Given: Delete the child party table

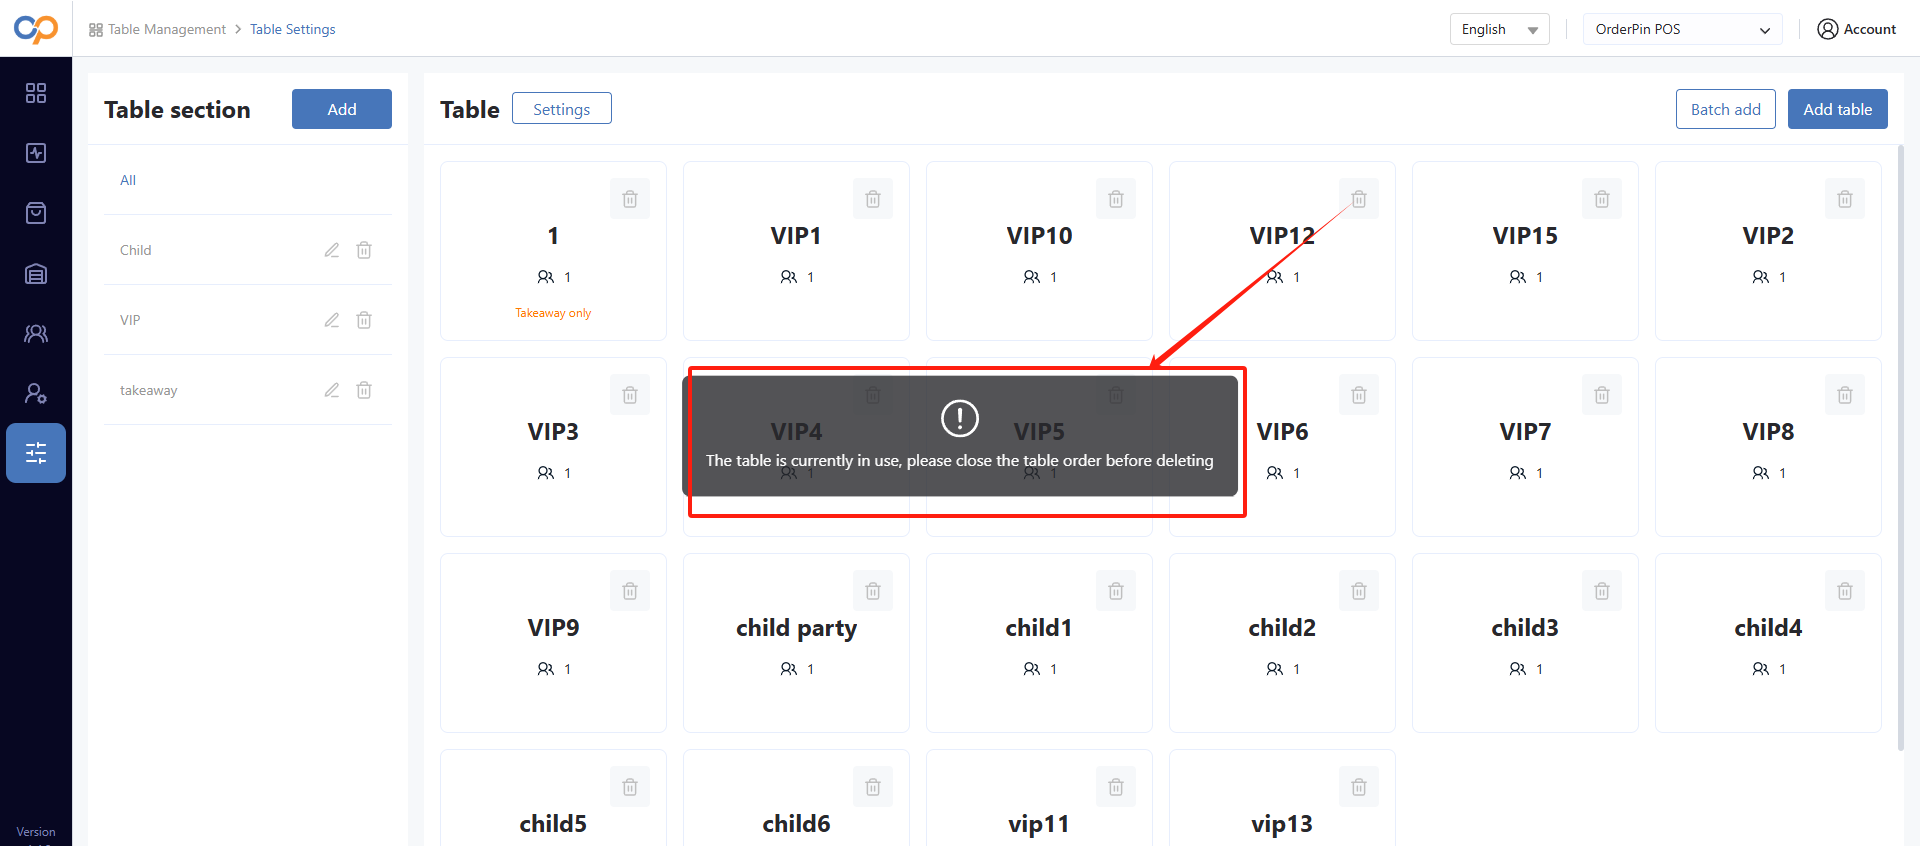Looking at the screenshot, I should [x=873, y=591].
